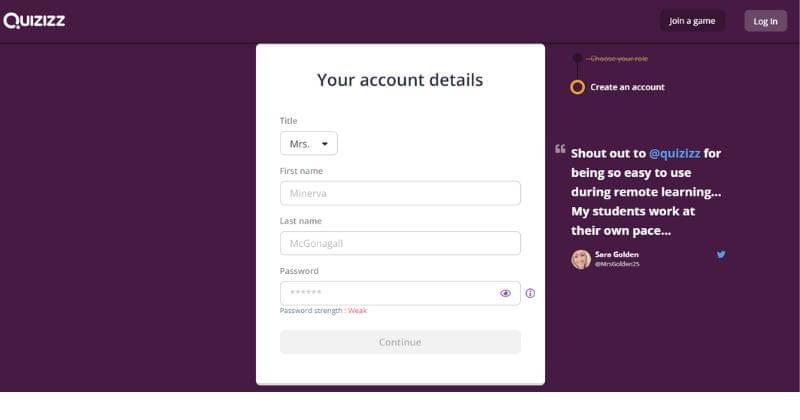Click the completed Choose your role step dot
The image size is (800, 420).
pos(577,58)
